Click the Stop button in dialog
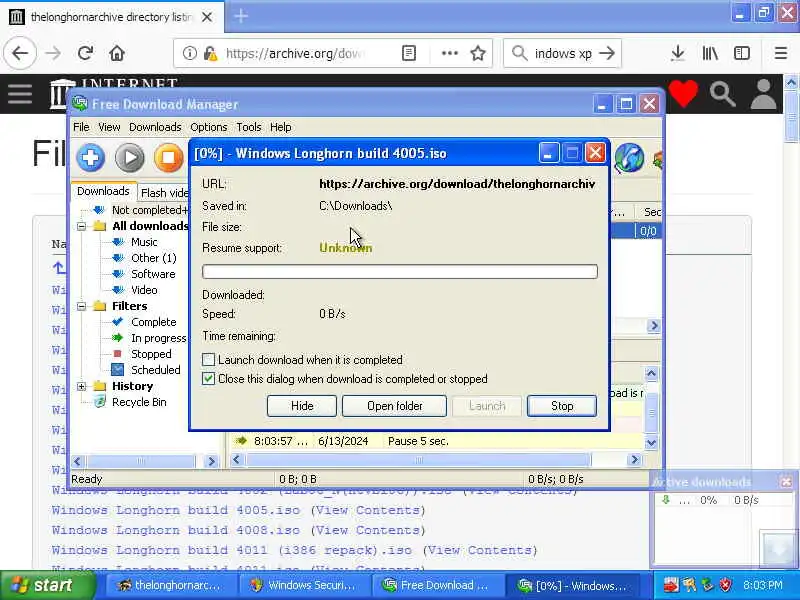The width and height of the screenshot is (800, 600). click(x=562, y=406)
